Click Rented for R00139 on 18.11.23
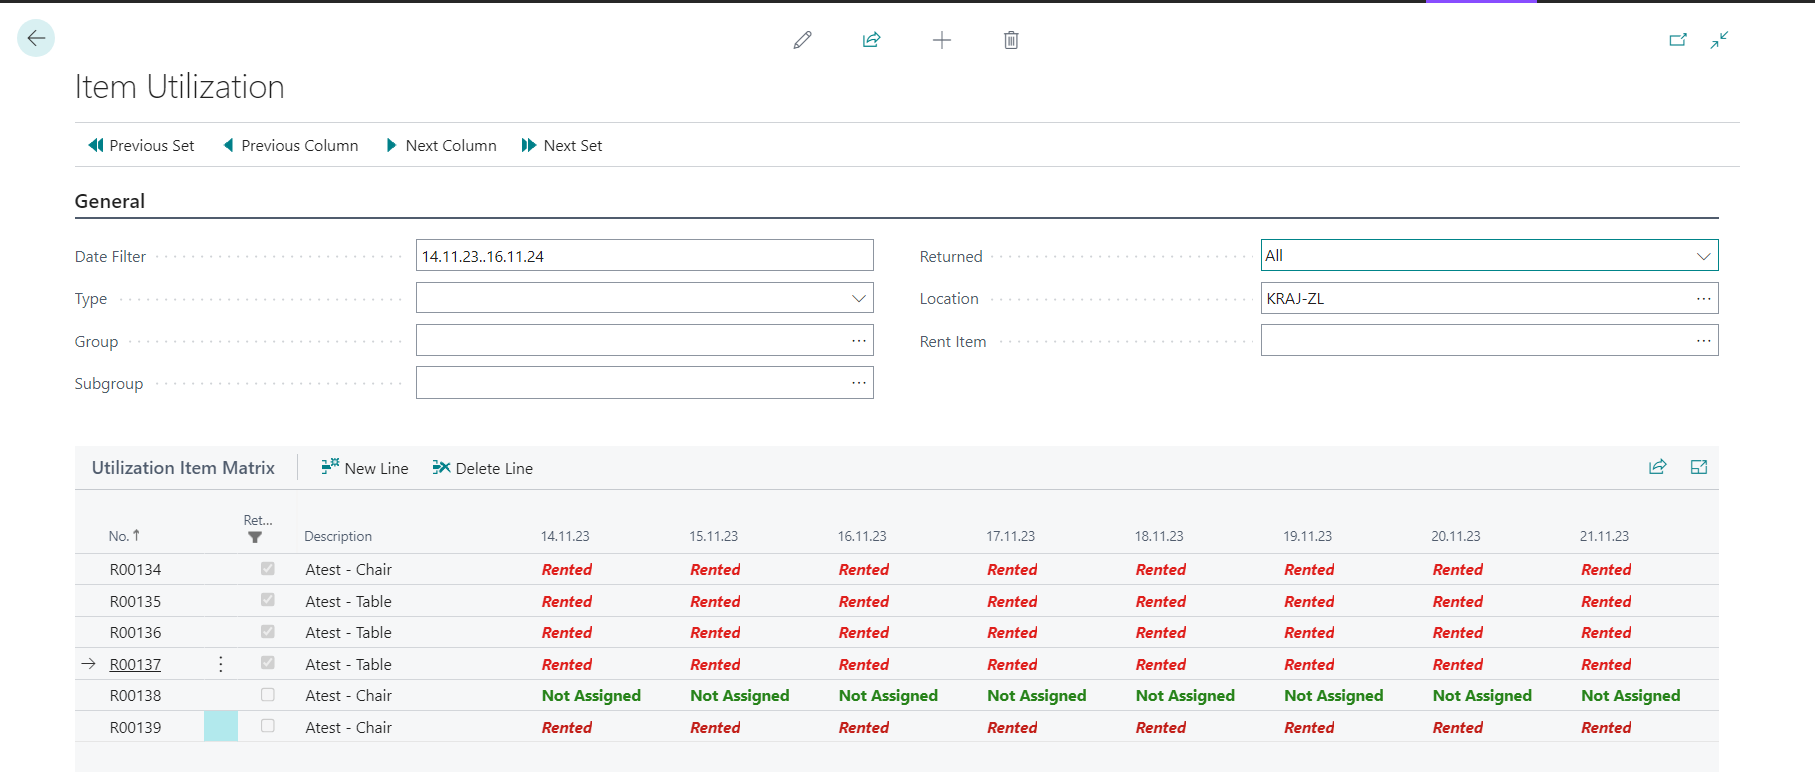Viewport: 1815px width, 772px height. pyautogui.click(x=1161, y=728)
